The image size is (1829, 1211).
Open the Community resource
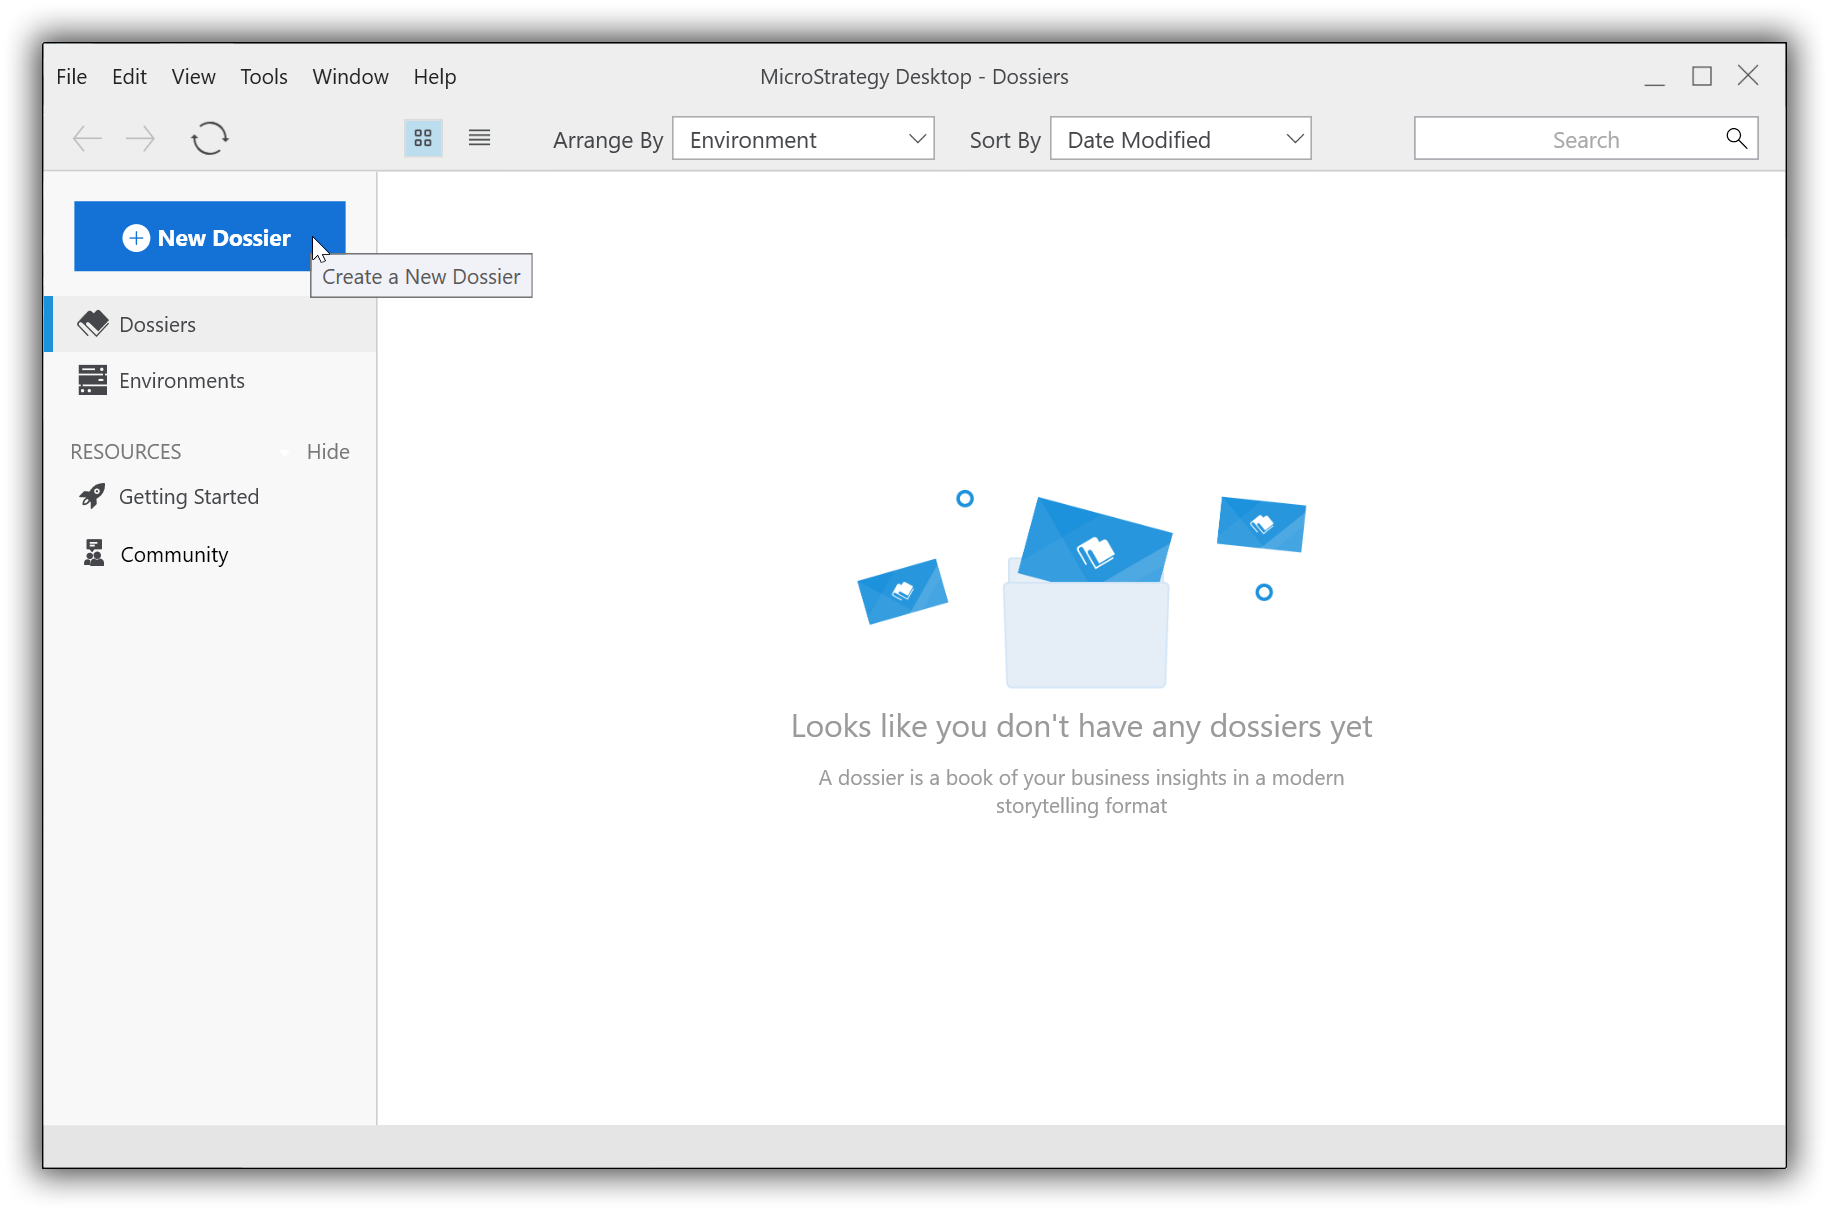pos(173,553)
